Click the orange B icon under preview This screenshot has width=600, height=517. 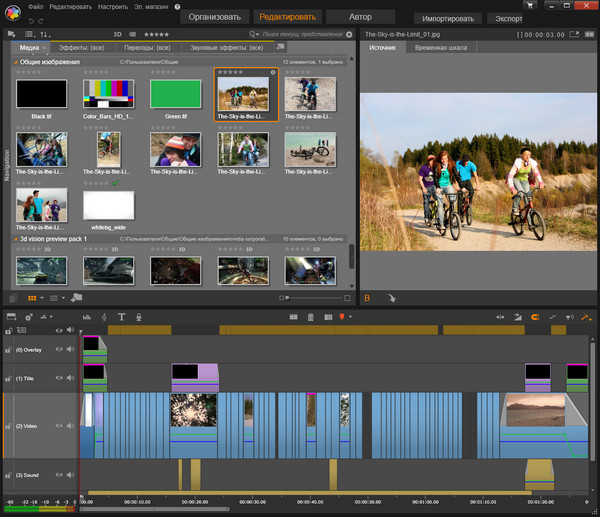[367, 297]
